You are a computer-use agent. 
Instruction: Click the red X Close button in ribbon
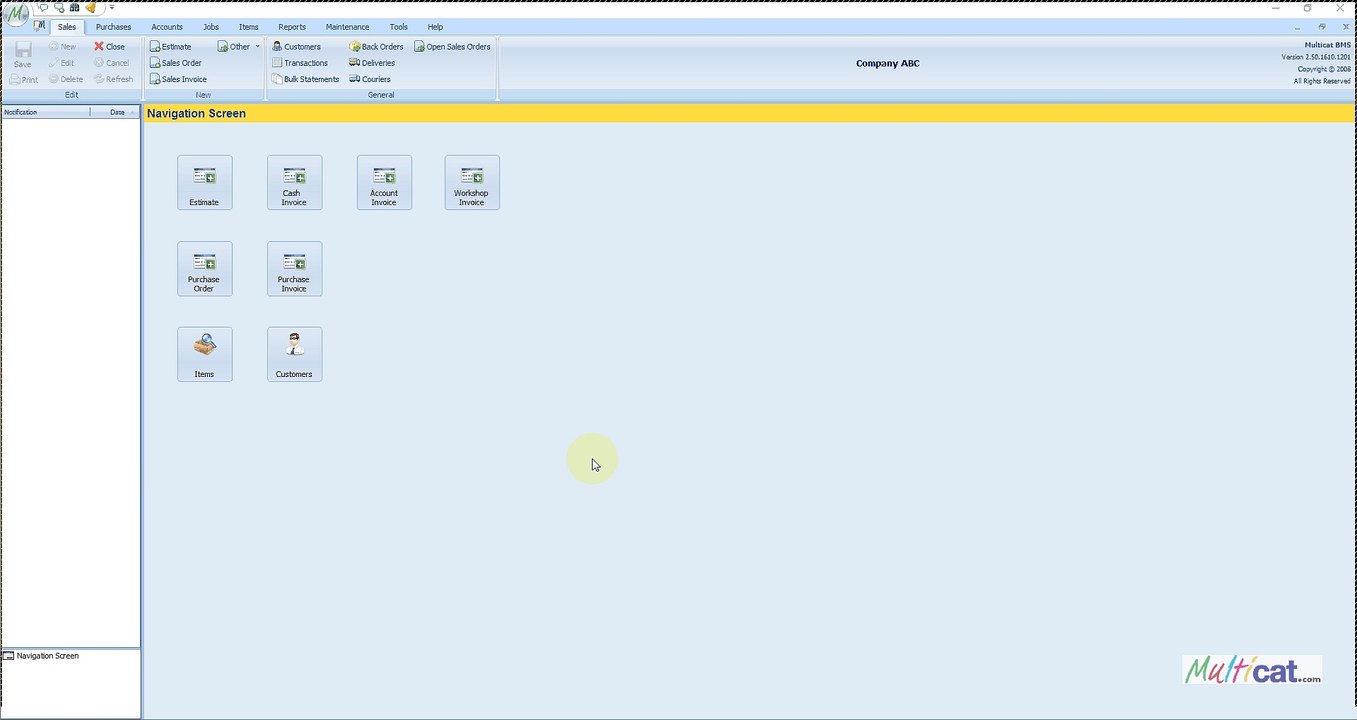(110, 47)
